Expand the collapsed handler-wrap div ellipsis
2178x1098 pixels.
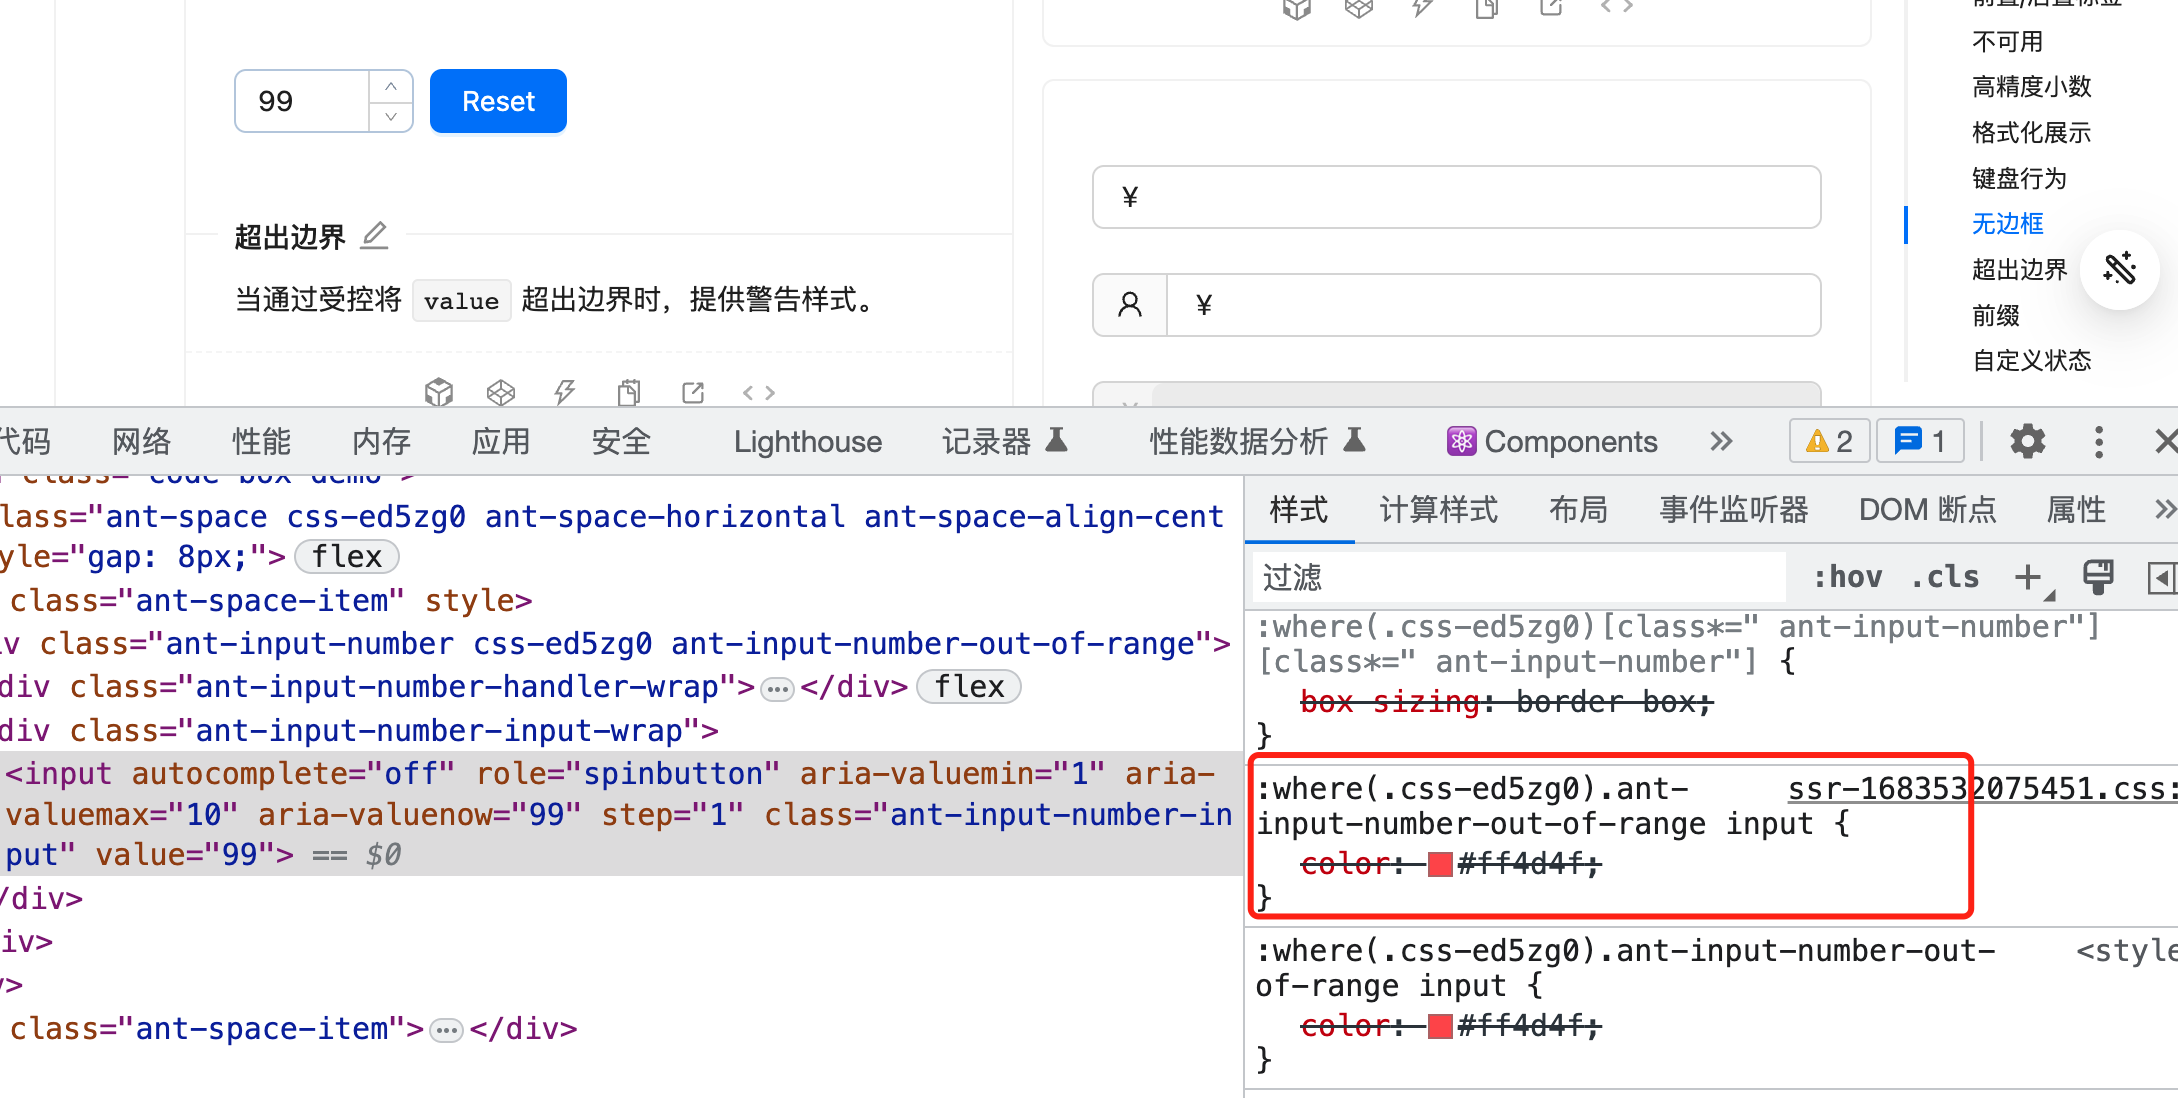(776, 687)
